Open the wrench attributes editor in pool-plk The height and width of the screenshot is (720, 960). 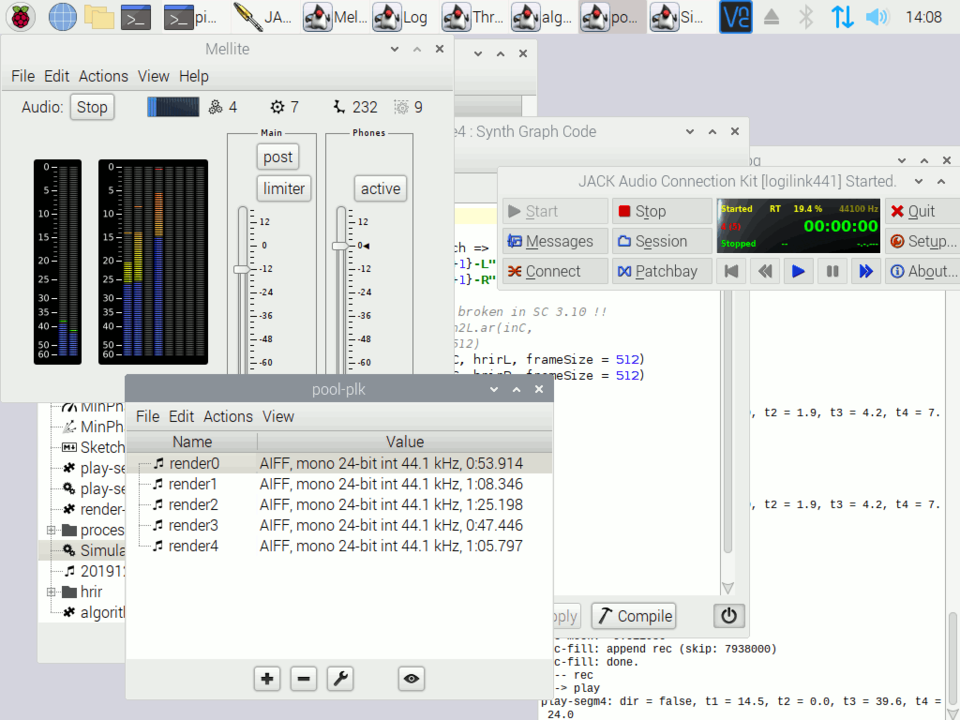341,679
